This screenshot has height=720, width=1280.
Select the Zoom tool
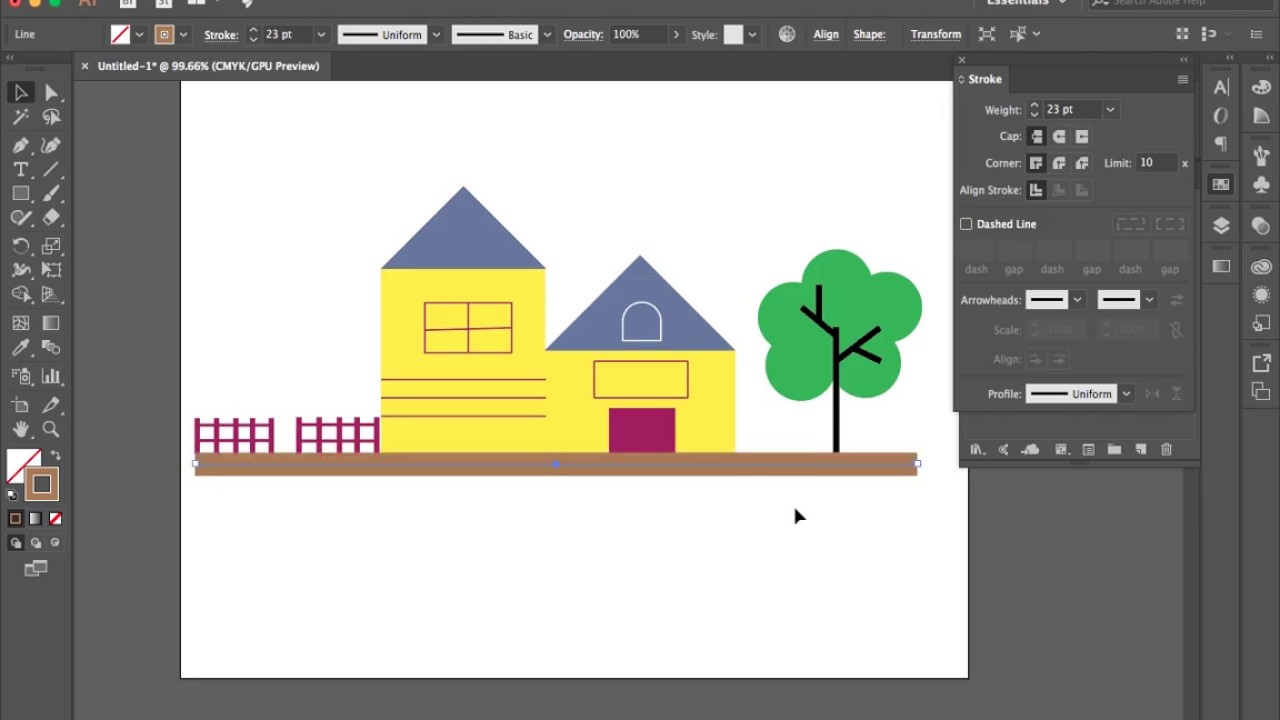[x=52, y=429]
